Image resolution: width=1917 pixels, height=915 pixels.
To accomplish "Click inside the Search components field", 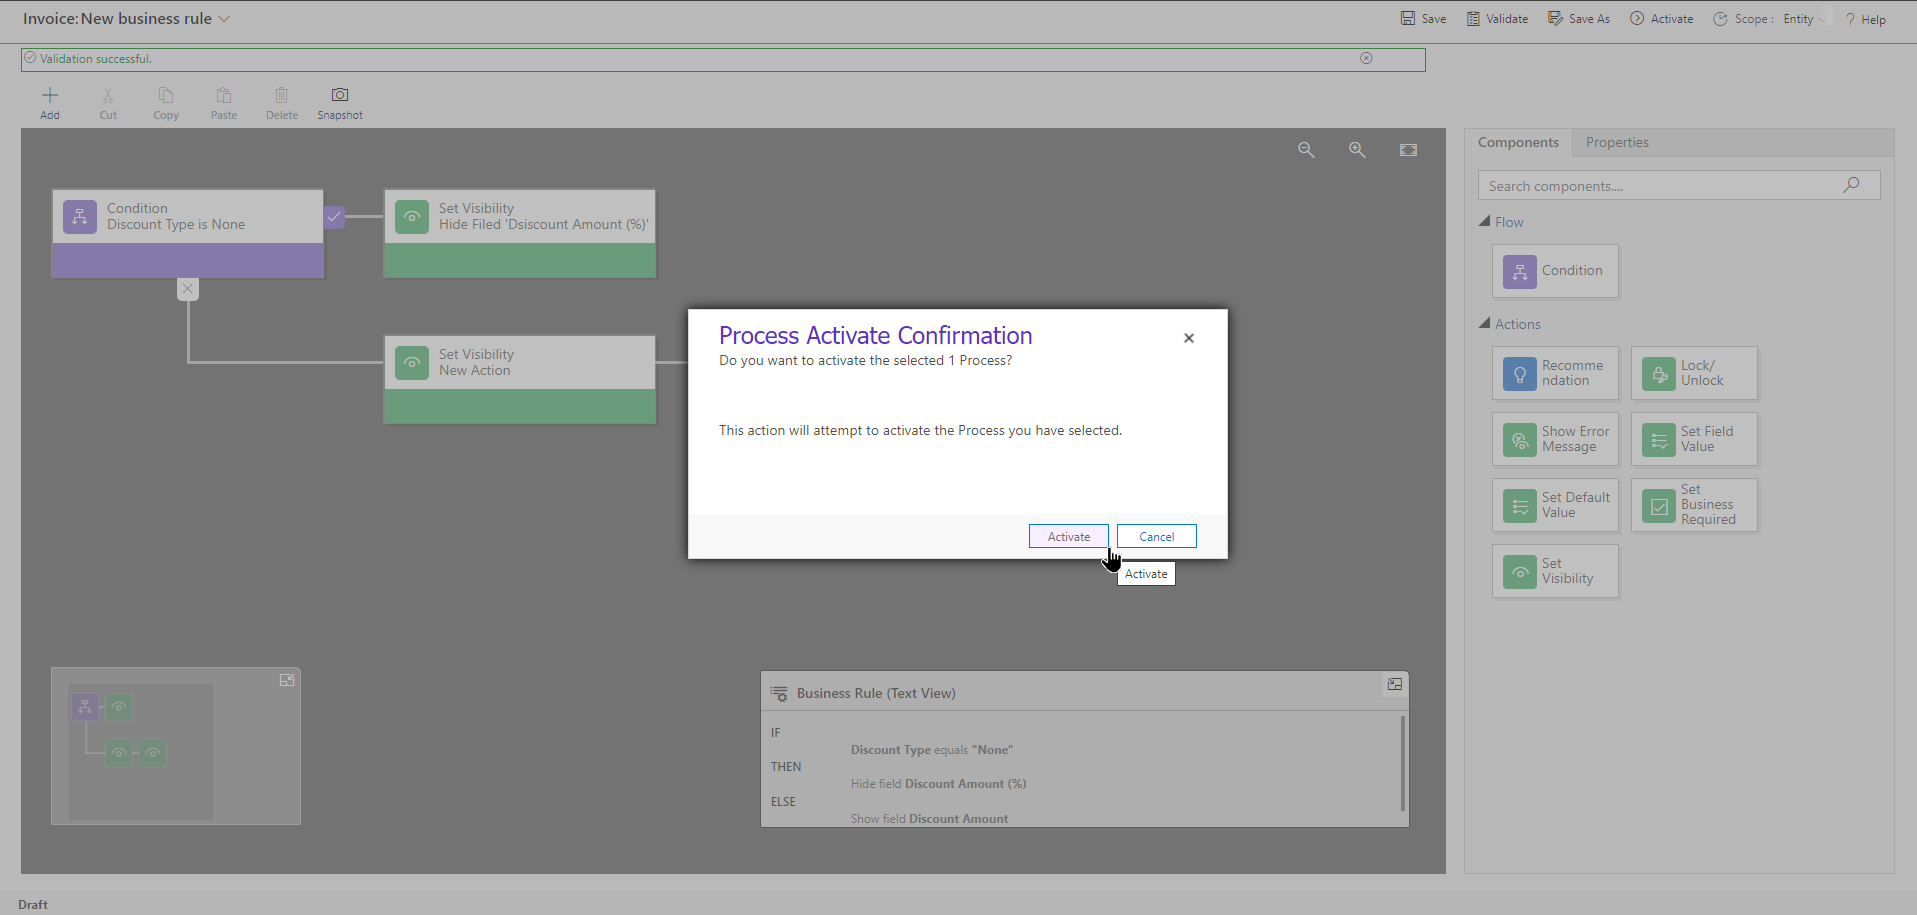I will tap(1650, 185).
